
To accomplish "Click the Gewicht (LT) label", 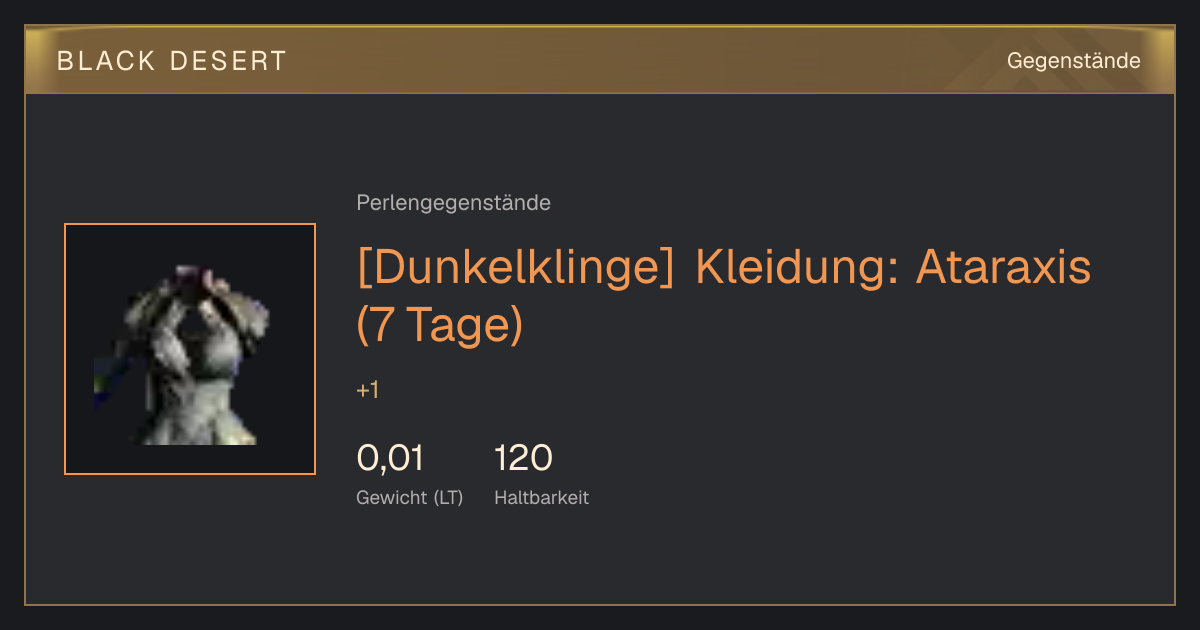I will [410, 497].
